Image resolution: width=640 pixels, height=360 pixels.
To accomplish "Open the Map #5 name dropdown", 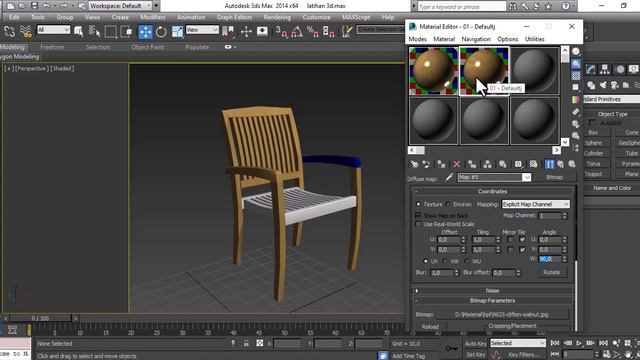I will [527, 177].
